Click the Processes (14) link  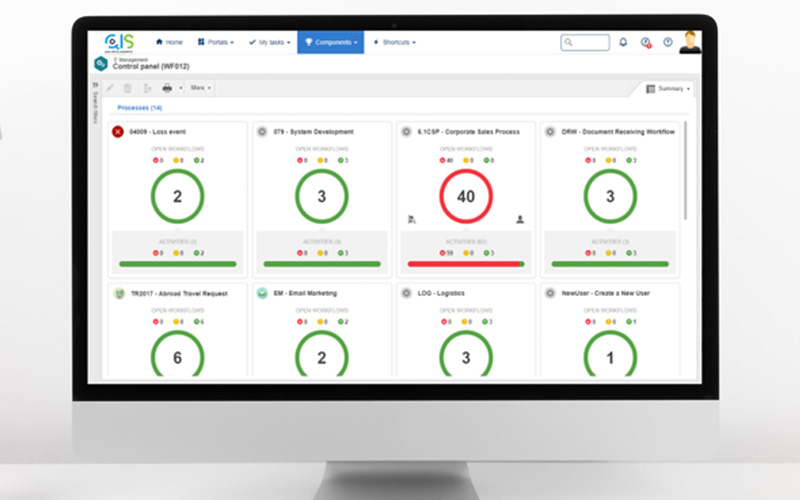click(x=140, y=107)
